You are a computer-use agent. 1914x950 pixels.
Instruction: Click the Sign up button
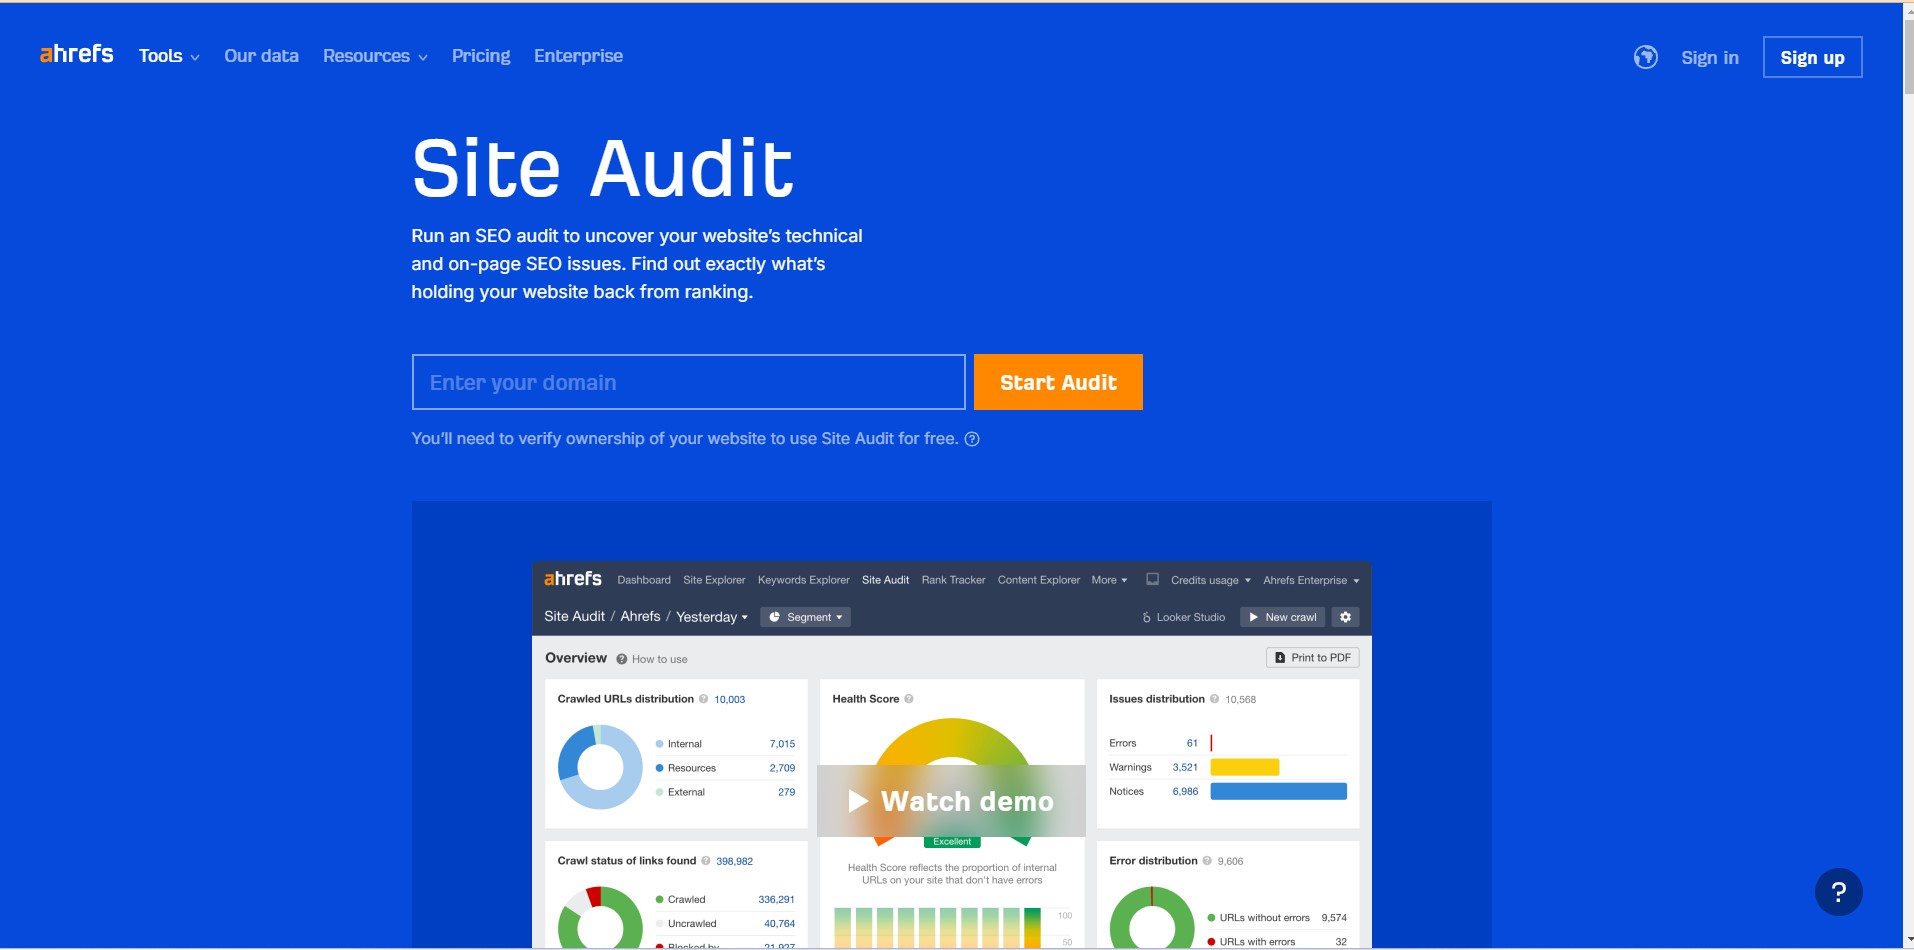tap(1812, 57)
